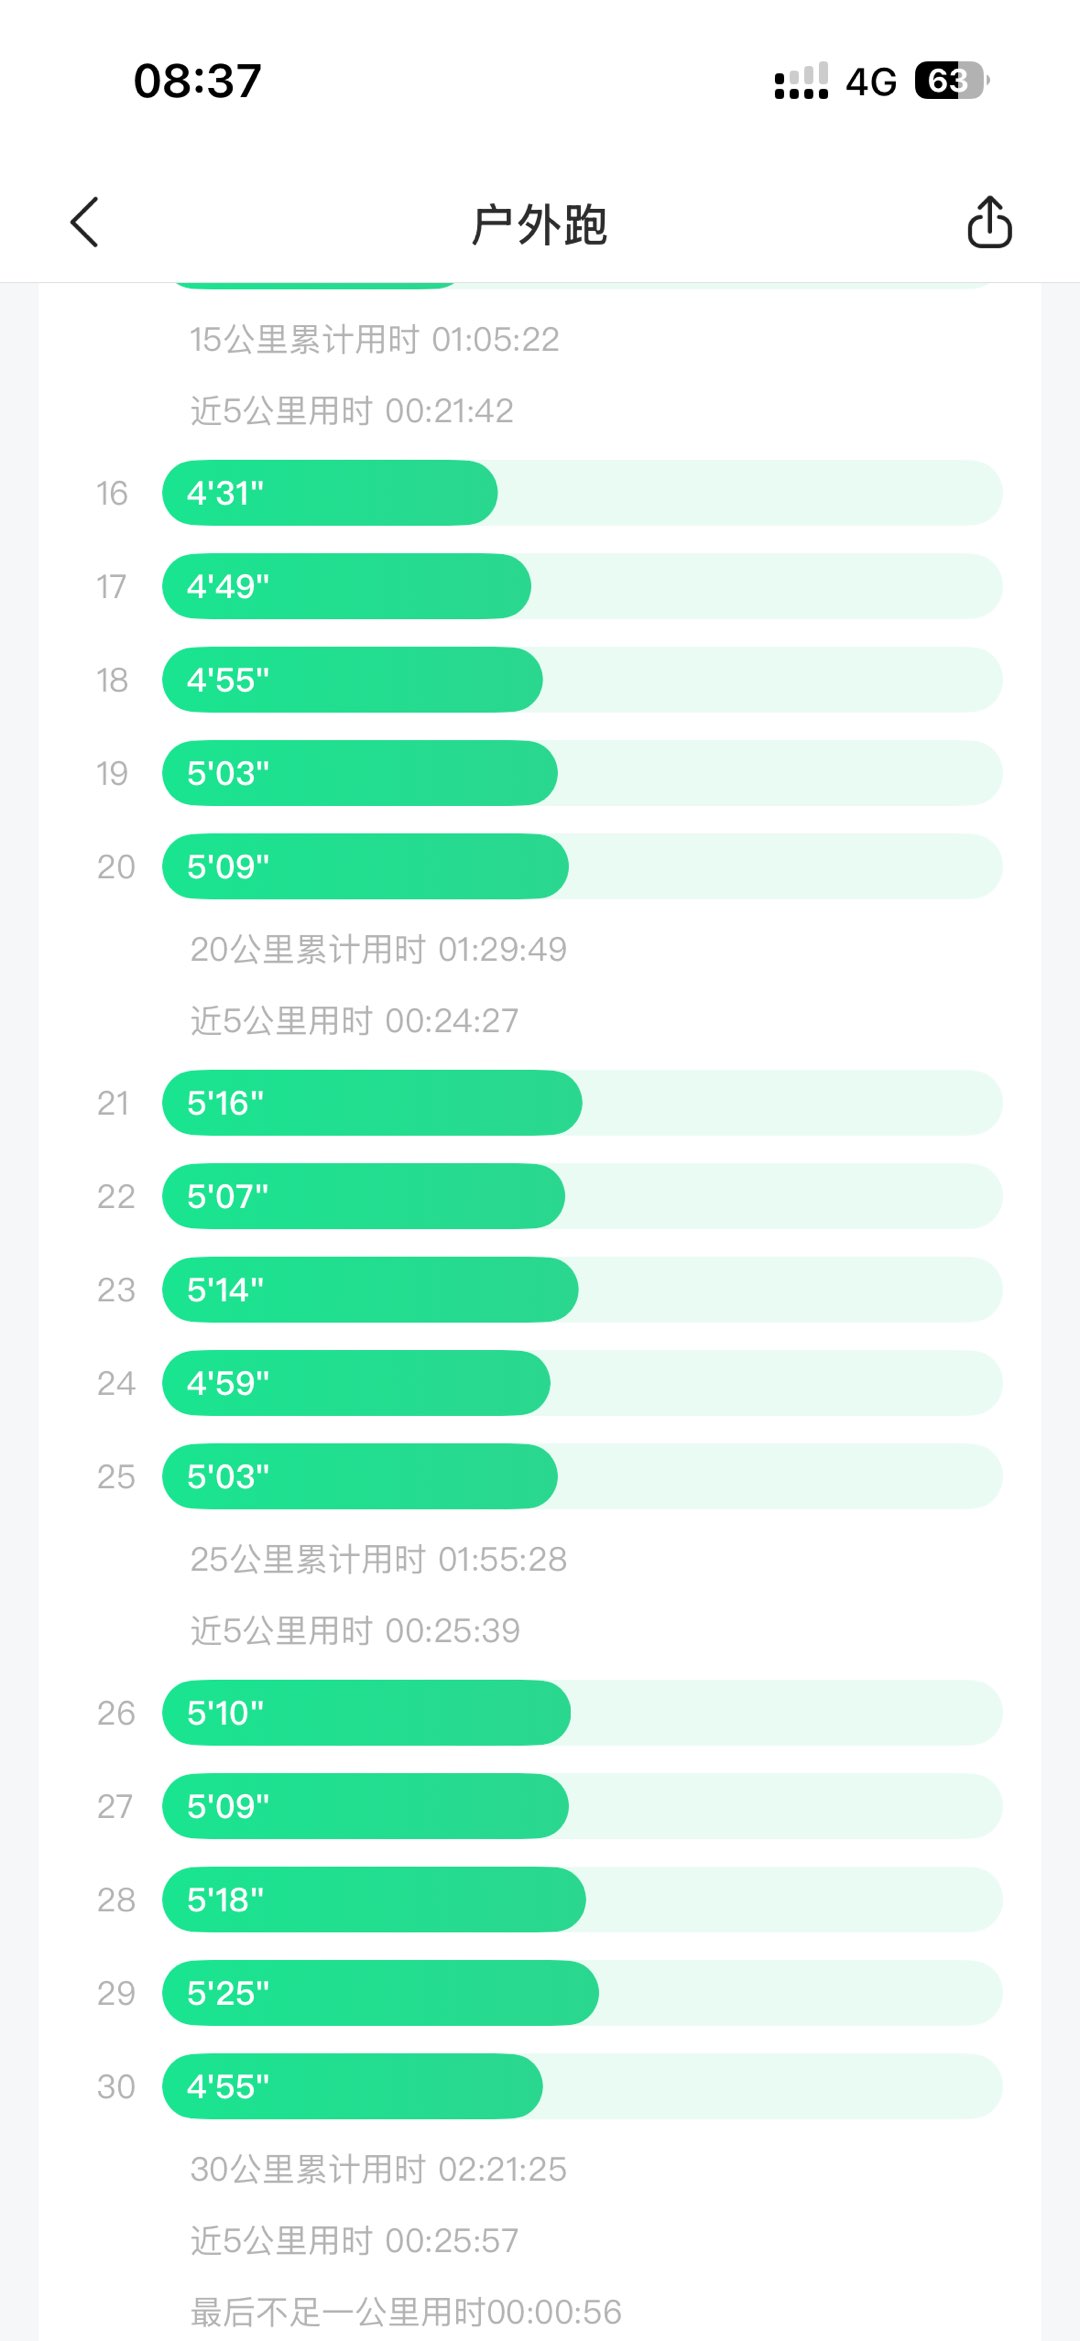Image resolution: width=1080 pixels, height=2341 pixels.
Task: Tap 25公里累计用时 01:55:28 summary text
Action: click(378, 1559)
